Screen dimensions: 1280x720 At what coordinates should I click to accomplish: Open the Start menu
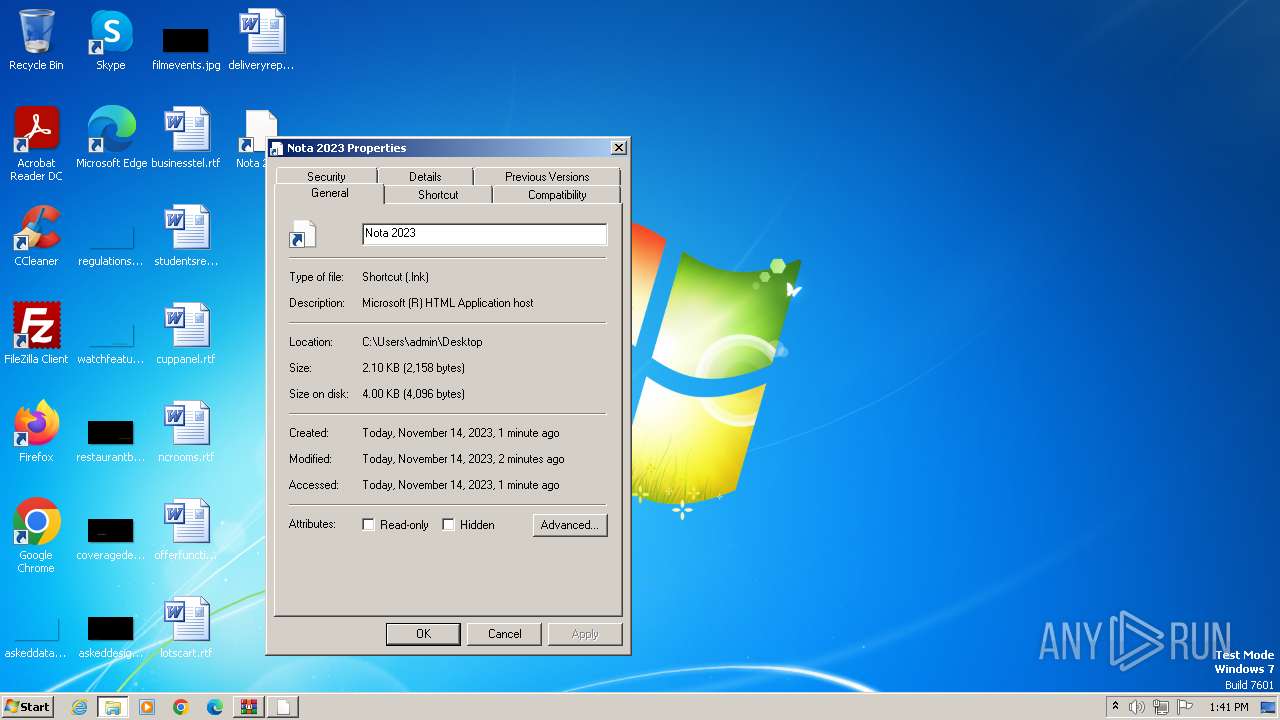point(28,707)
